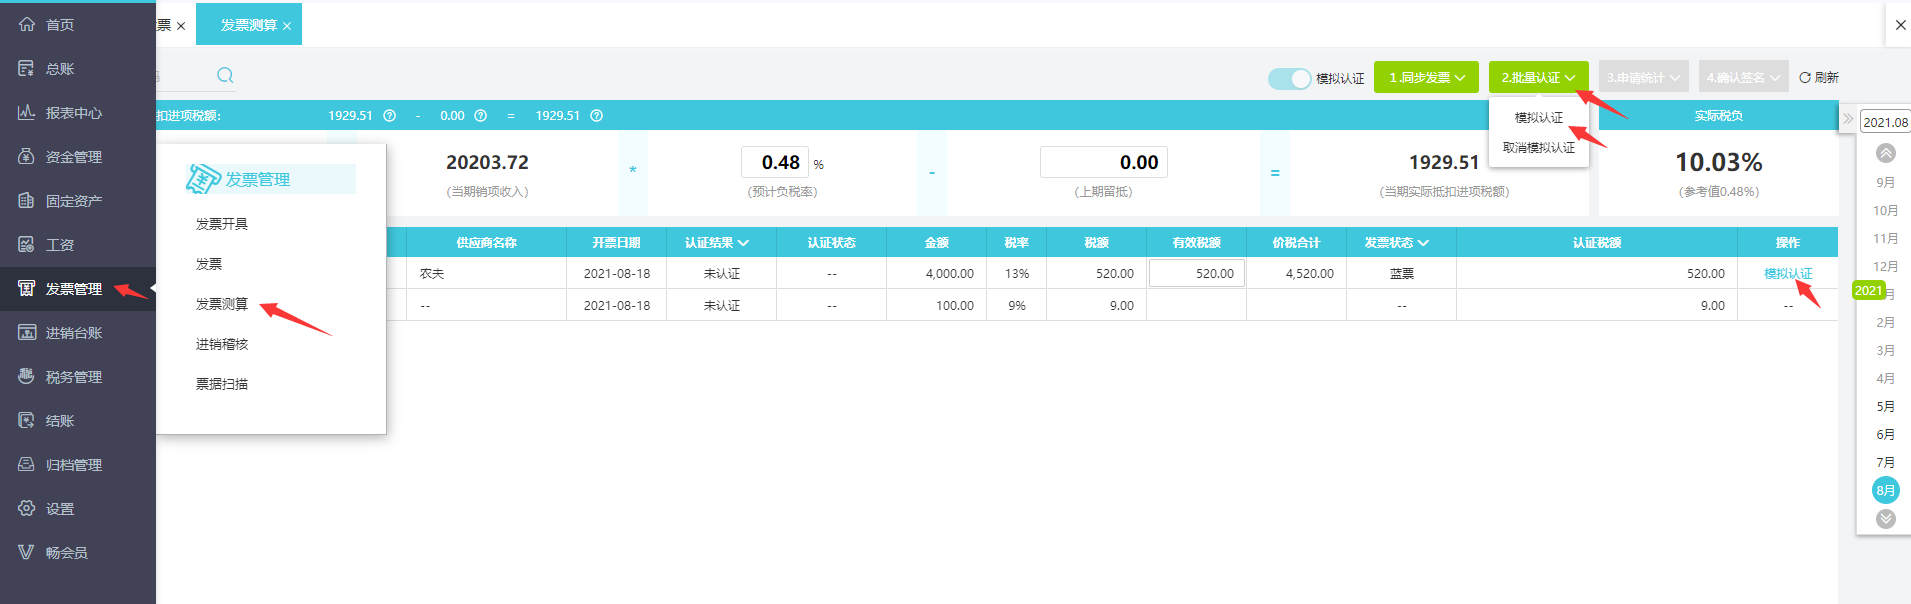Viewport: 1911px width, 604px height.
Task: Edit the 0.48 预计负税率 field
Action: click(x=775, y=162)
